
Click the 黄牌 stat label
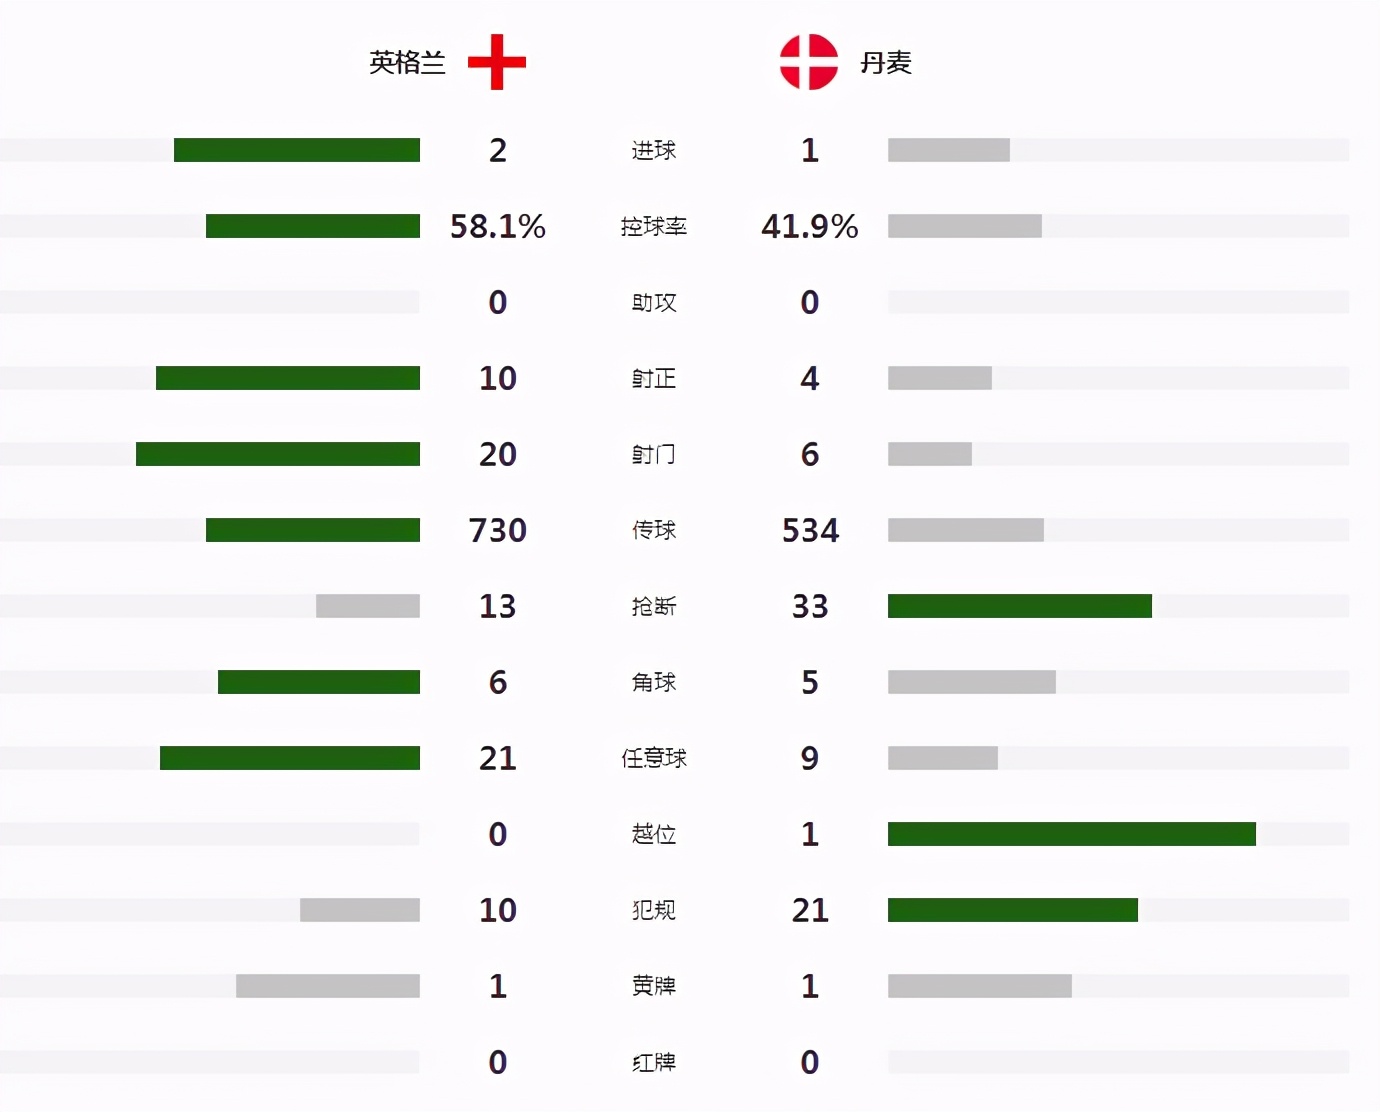point(654,986)
